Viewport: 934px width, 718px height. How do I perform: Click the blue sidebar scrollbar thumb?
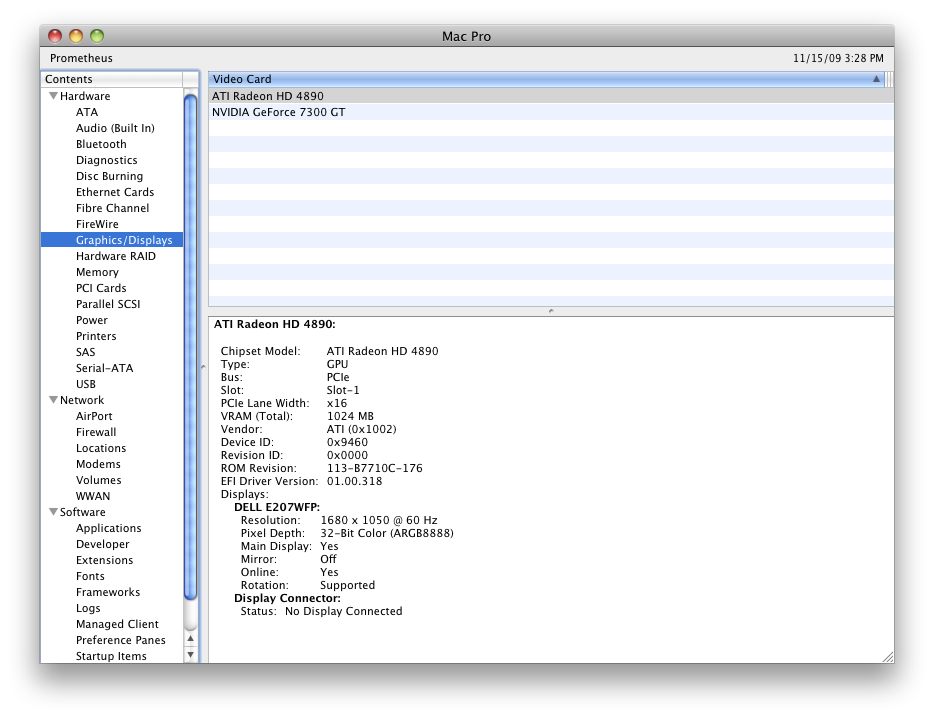(191, 347)
